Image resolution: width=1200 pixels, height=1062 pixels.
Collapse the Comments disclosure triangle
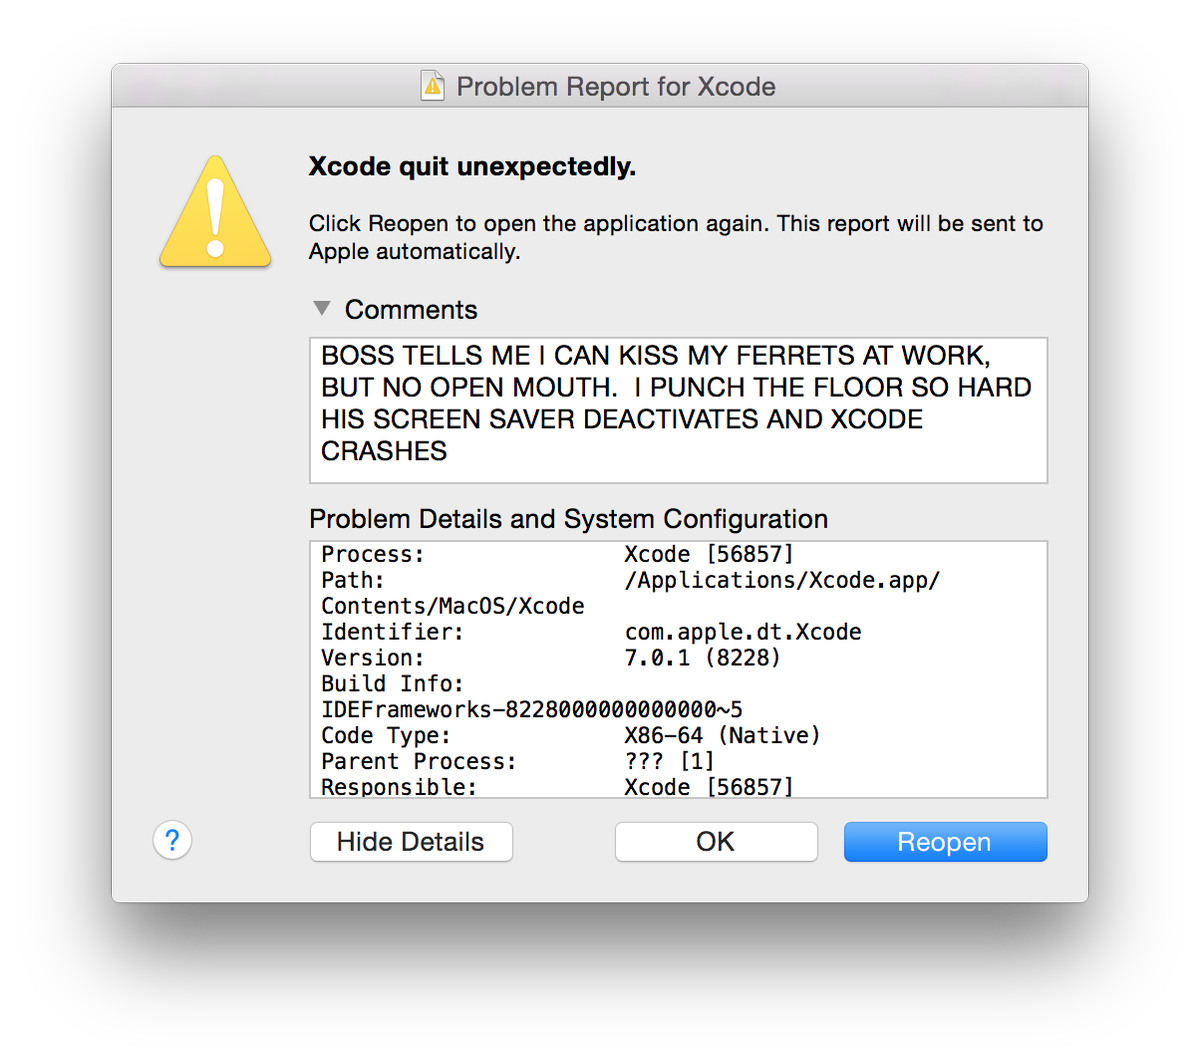click(x=322, y=309)
